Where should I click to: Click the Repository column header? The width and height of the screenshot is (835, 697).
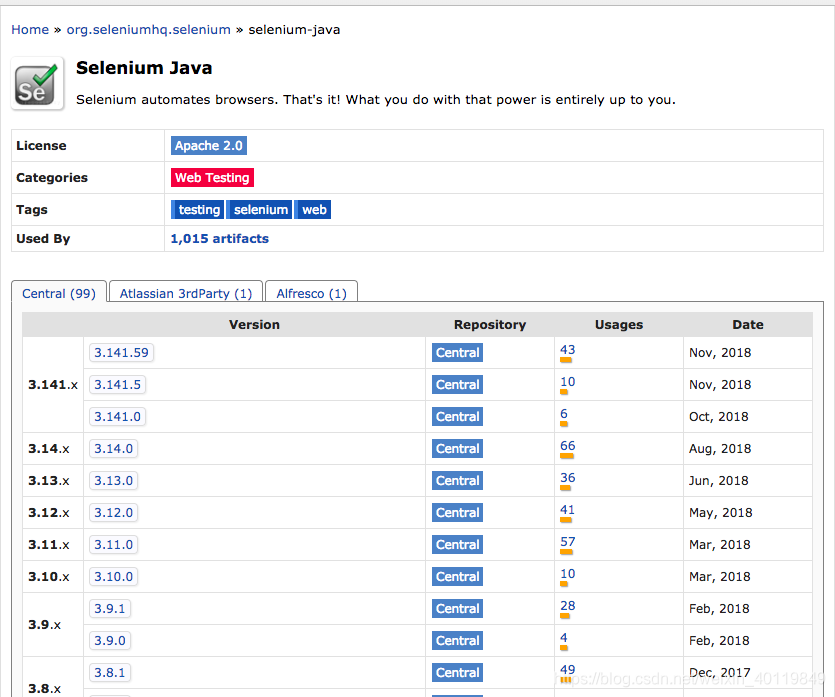point(490,324)
